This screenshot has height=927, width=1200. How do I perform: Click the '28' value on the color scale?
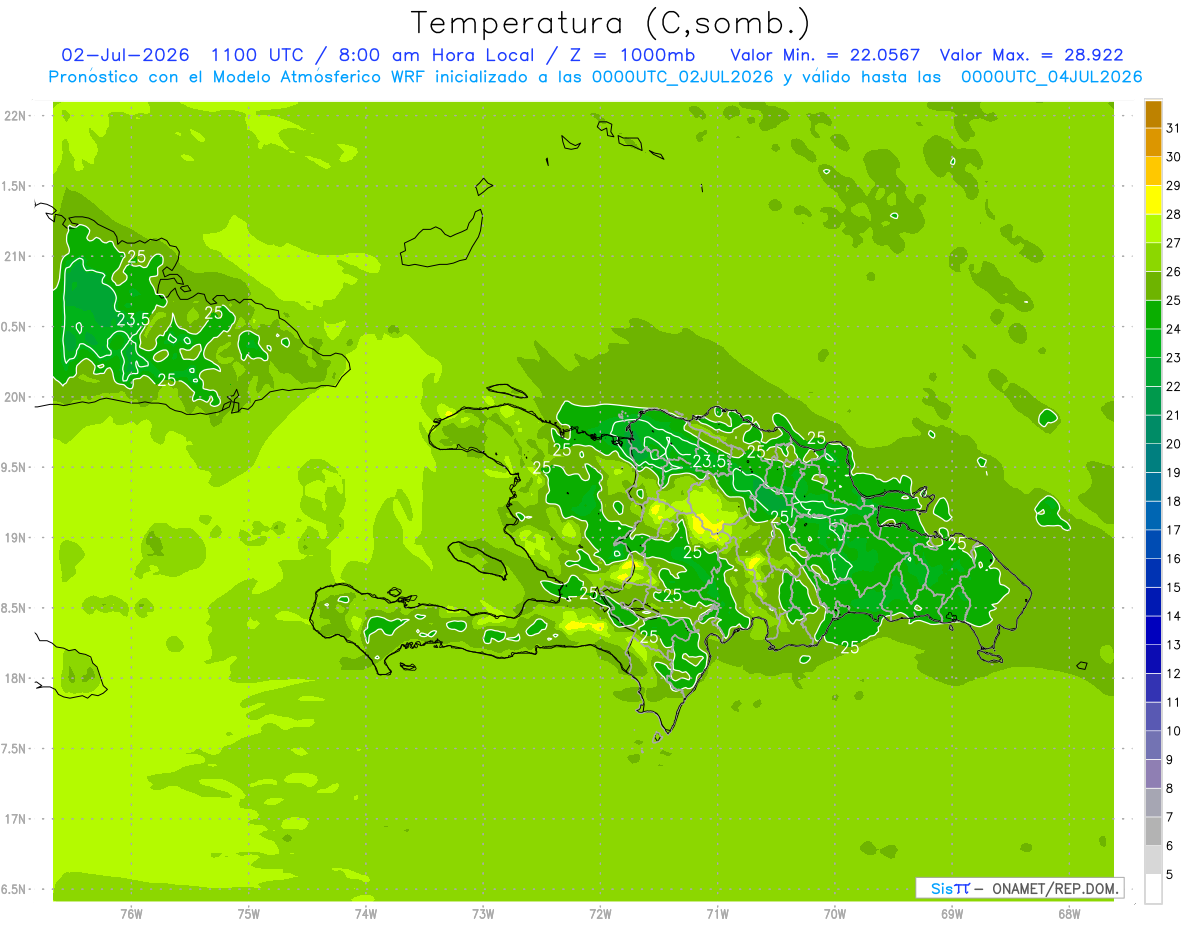pyautogui.click(x=1174, y=214)
